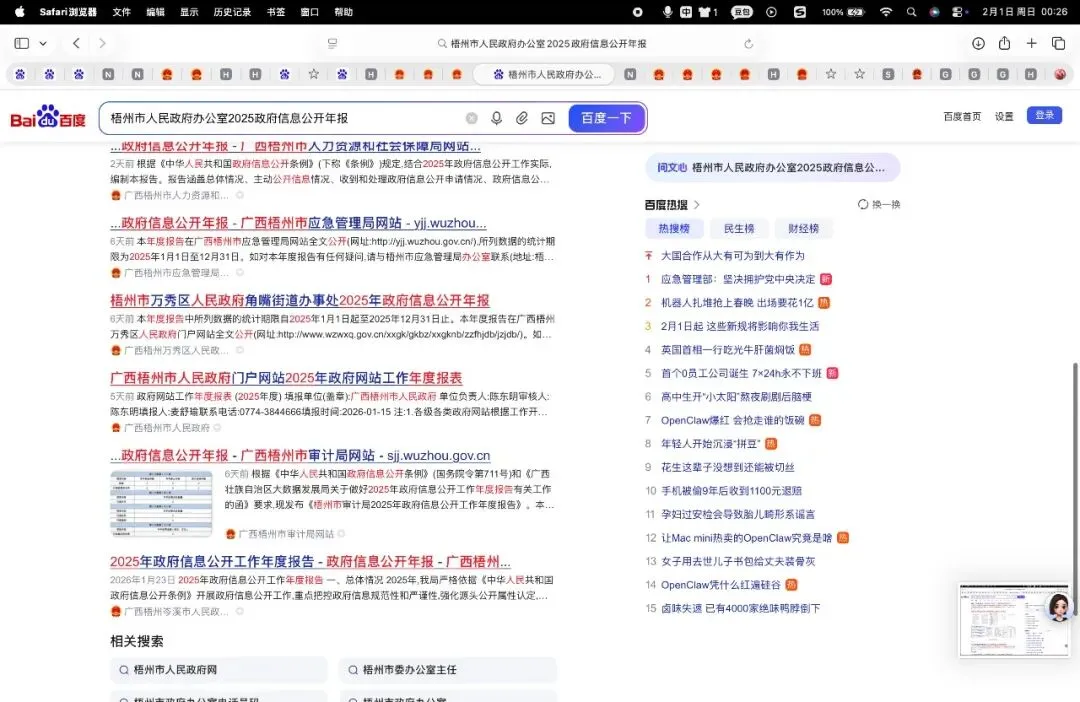The image size is (1080, 702).
Task: Select the 热搜榜 tab
Action: pyautogui.click(x=674, y=229)
